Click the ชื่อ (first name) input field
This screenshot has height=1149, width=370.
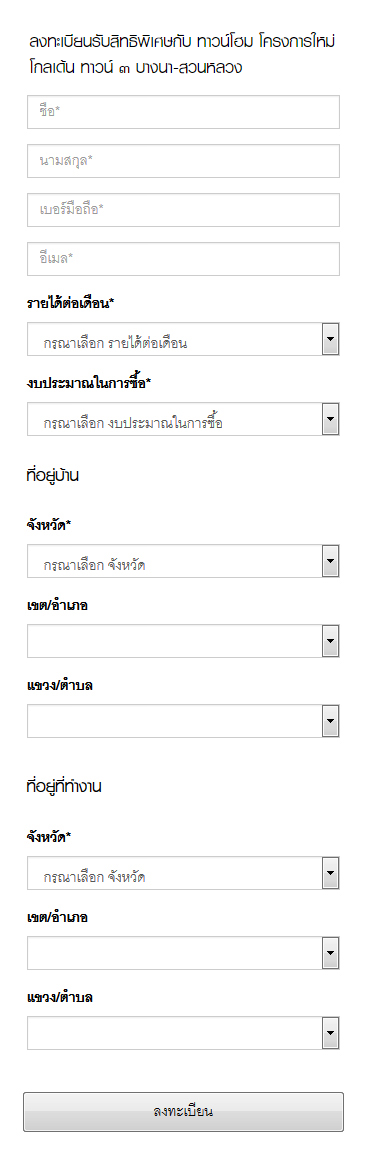coord(183,111)
